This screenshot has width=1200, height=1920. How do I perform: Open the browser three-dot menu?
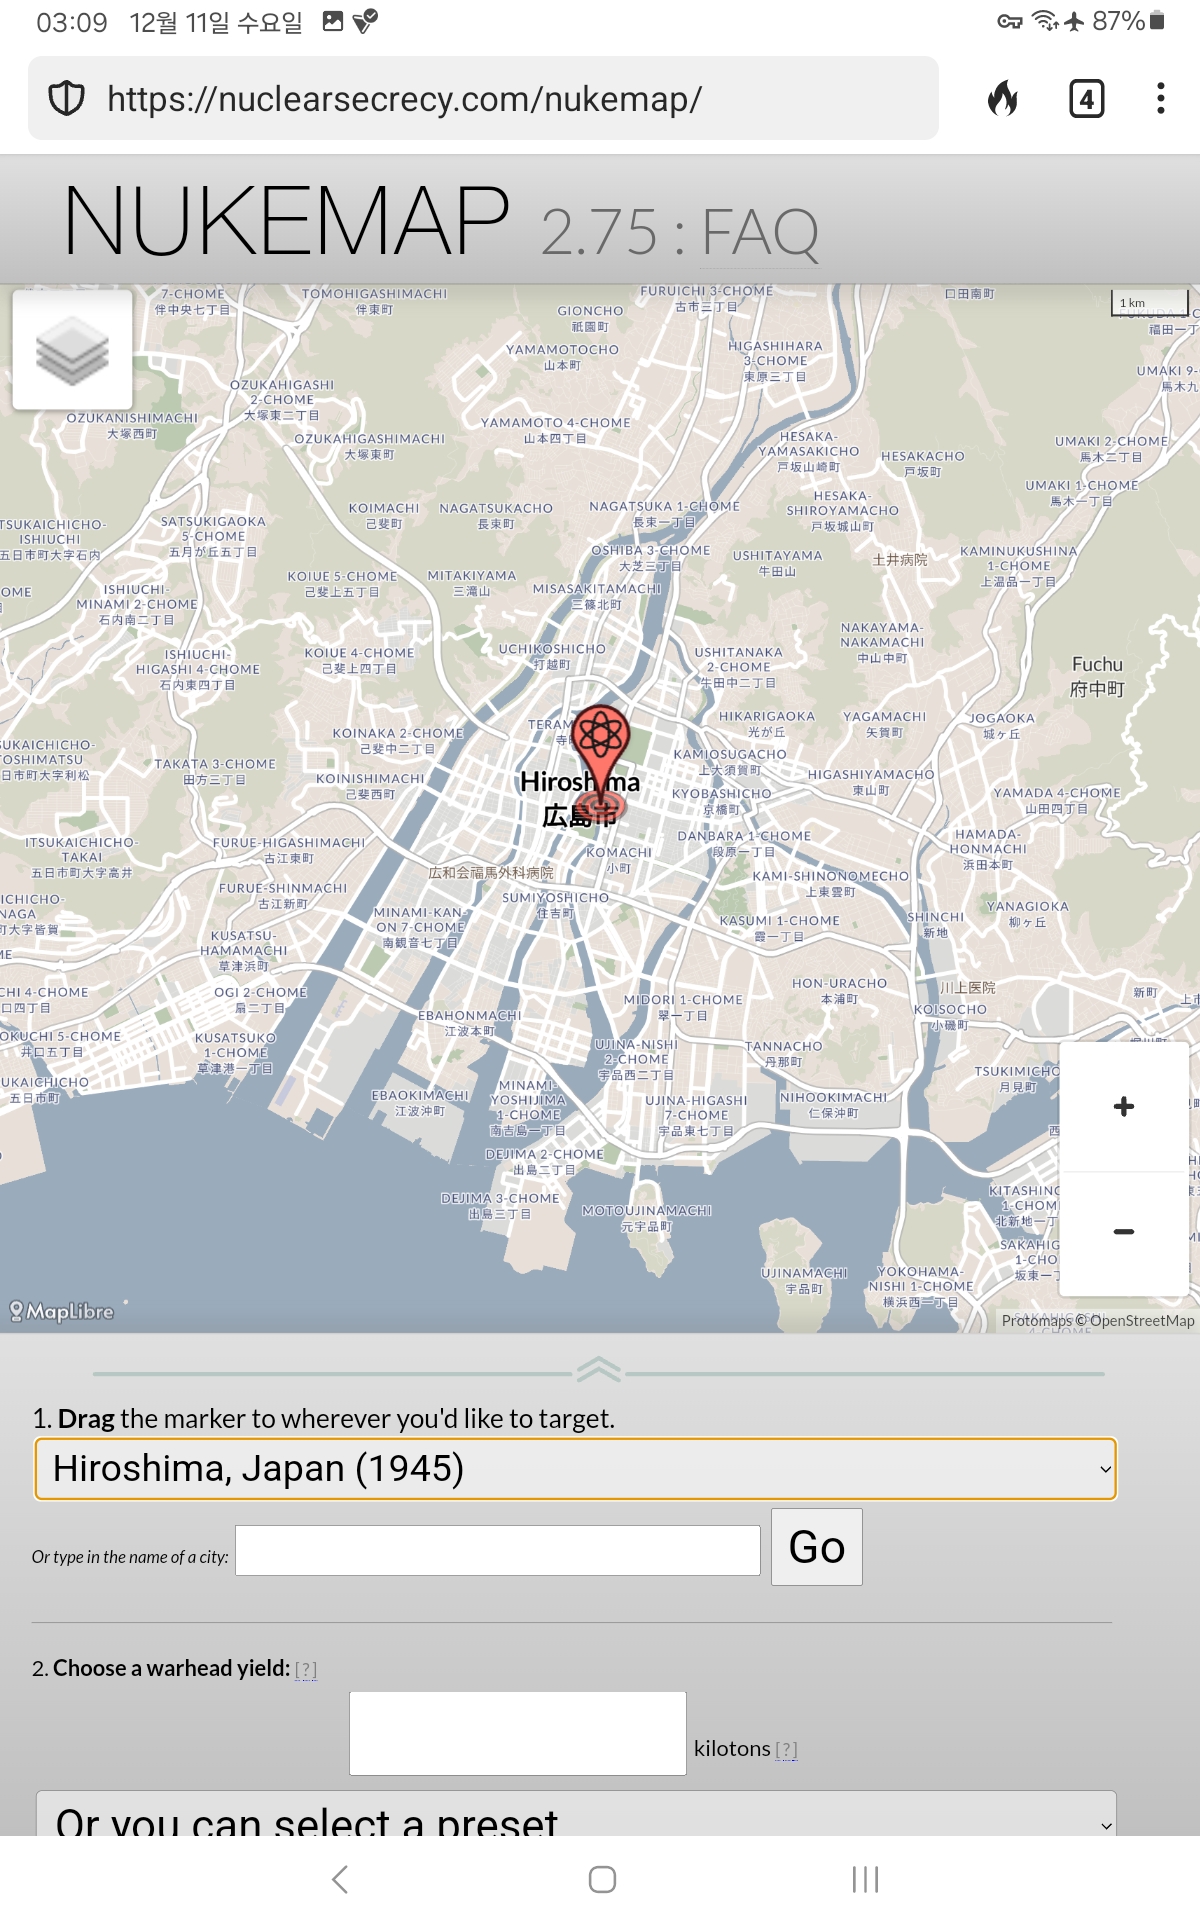1160,98
